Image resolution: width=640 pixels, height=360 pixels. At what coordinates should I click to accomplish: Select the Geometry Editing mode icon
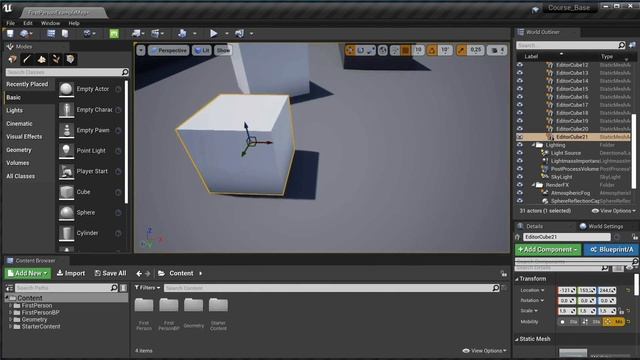pos(70,59)
